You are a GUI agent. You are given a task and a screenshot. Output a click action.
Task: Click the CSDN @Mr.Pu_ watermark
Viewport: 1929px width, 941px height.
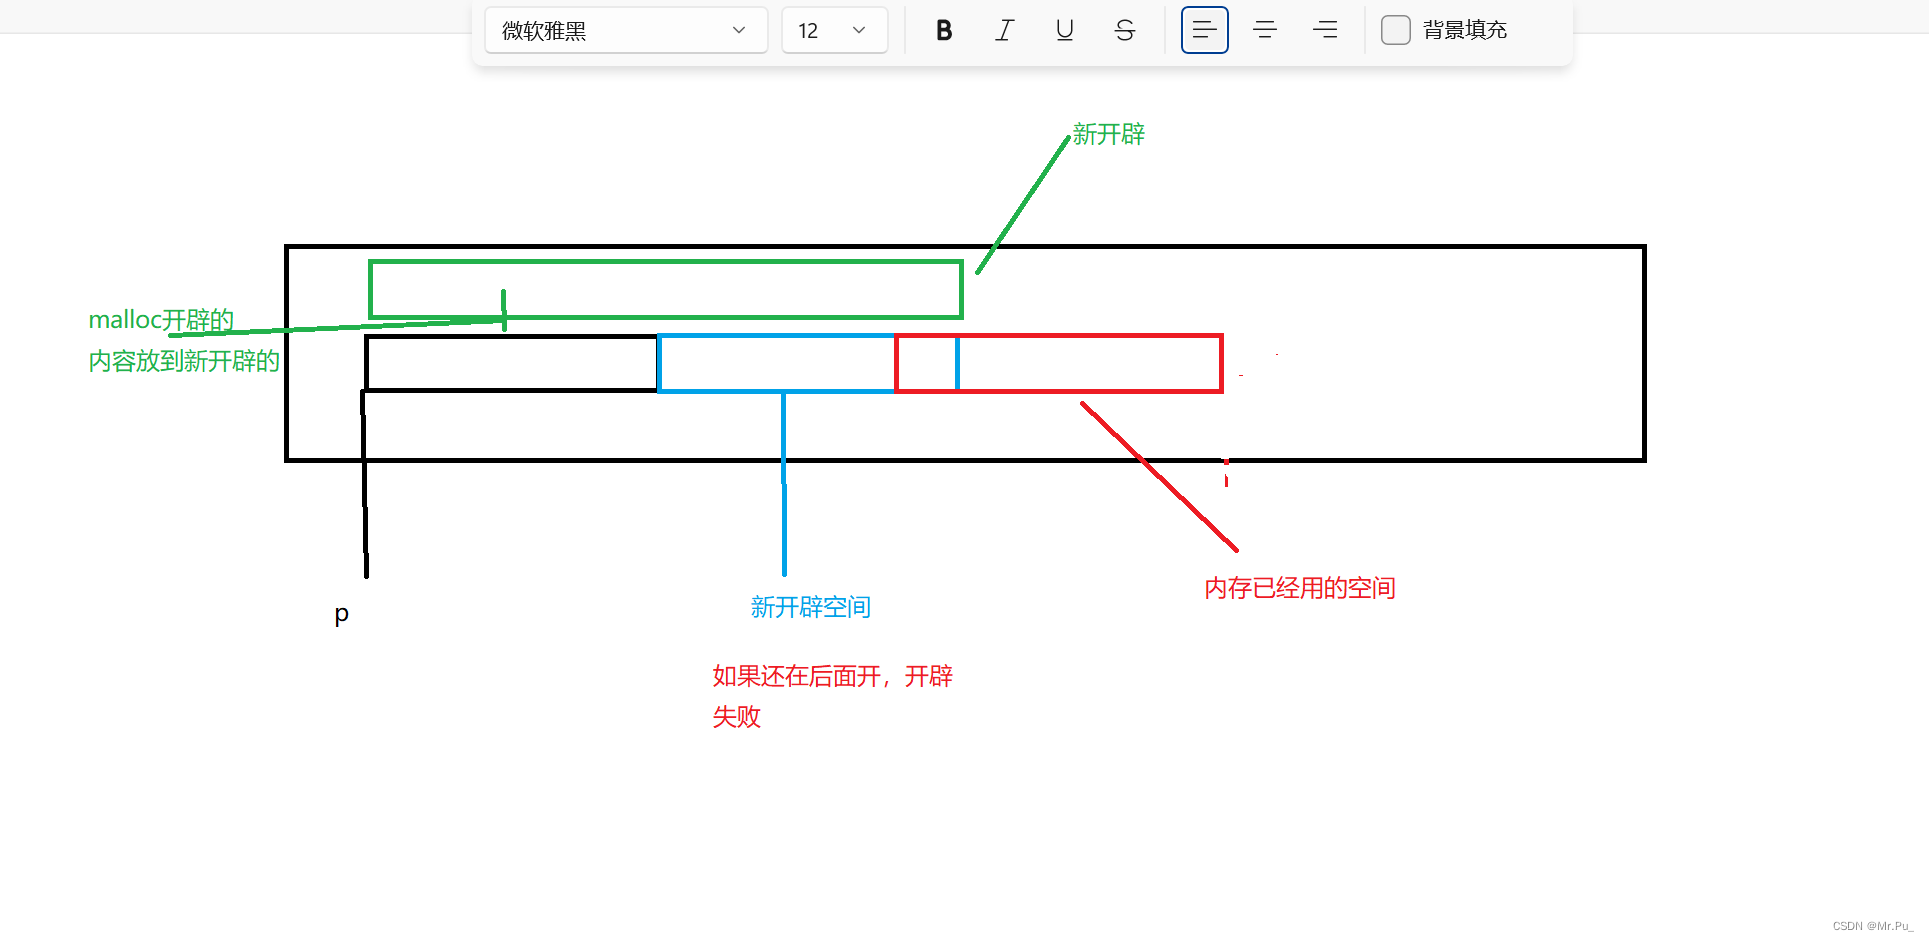click(x=1874, y=926)
